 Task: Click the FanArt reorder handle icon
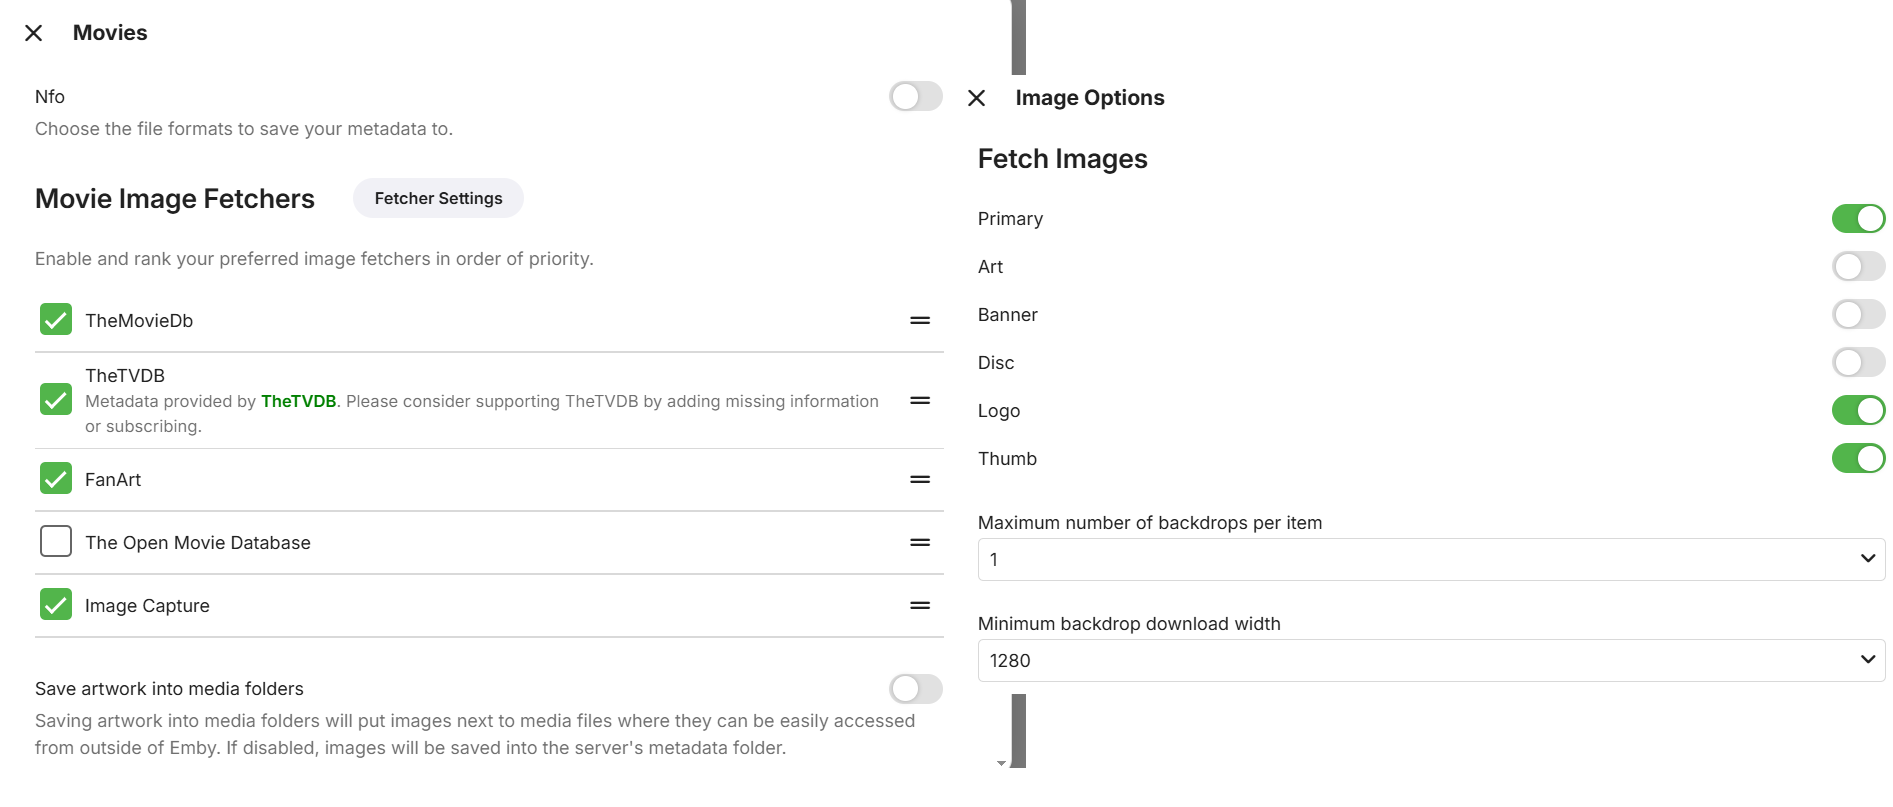920,480
